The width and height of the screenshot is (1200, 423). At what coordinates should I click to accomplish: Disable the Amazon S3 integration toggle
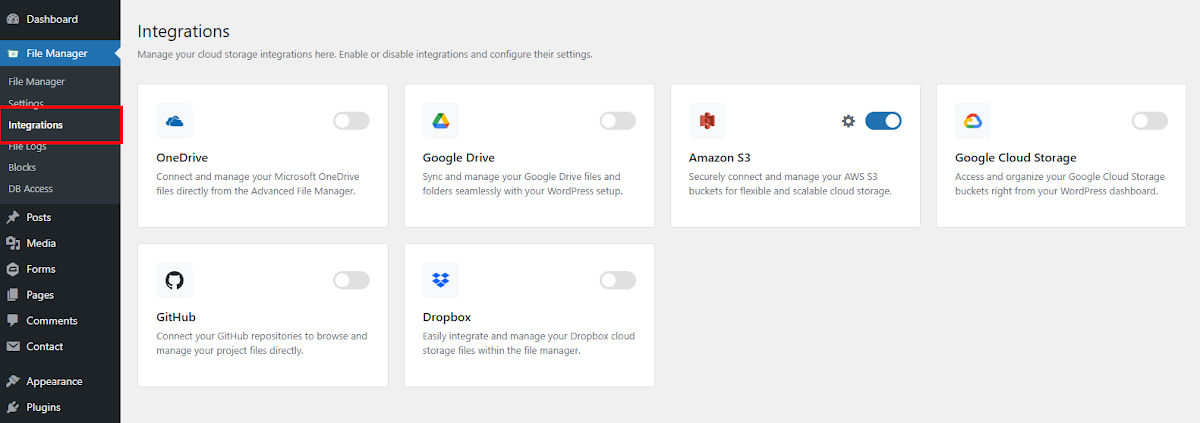click(x=883, y=121)
